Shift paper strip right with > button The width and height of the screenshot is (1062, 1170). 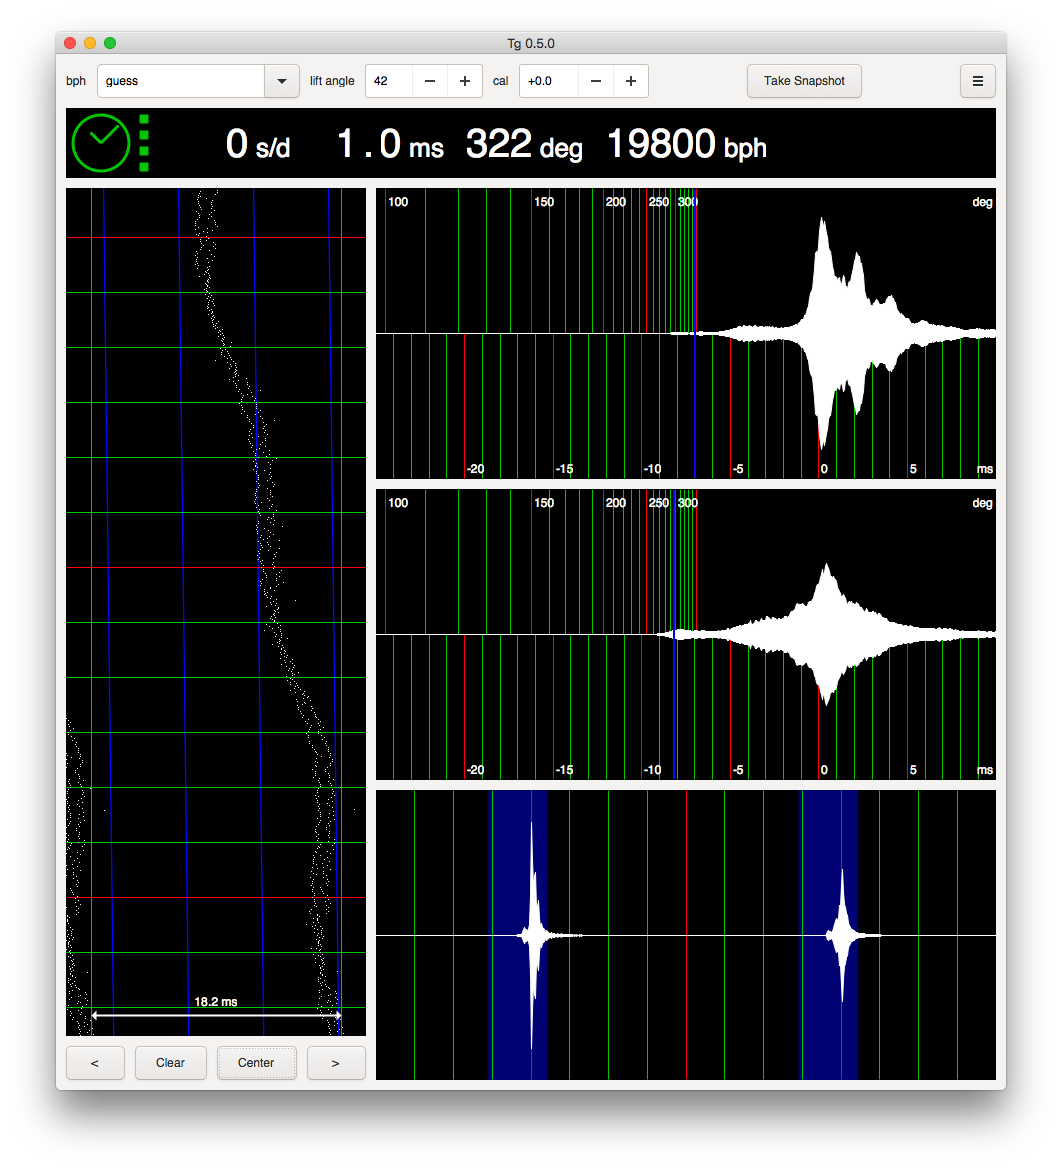(335, 1063)
